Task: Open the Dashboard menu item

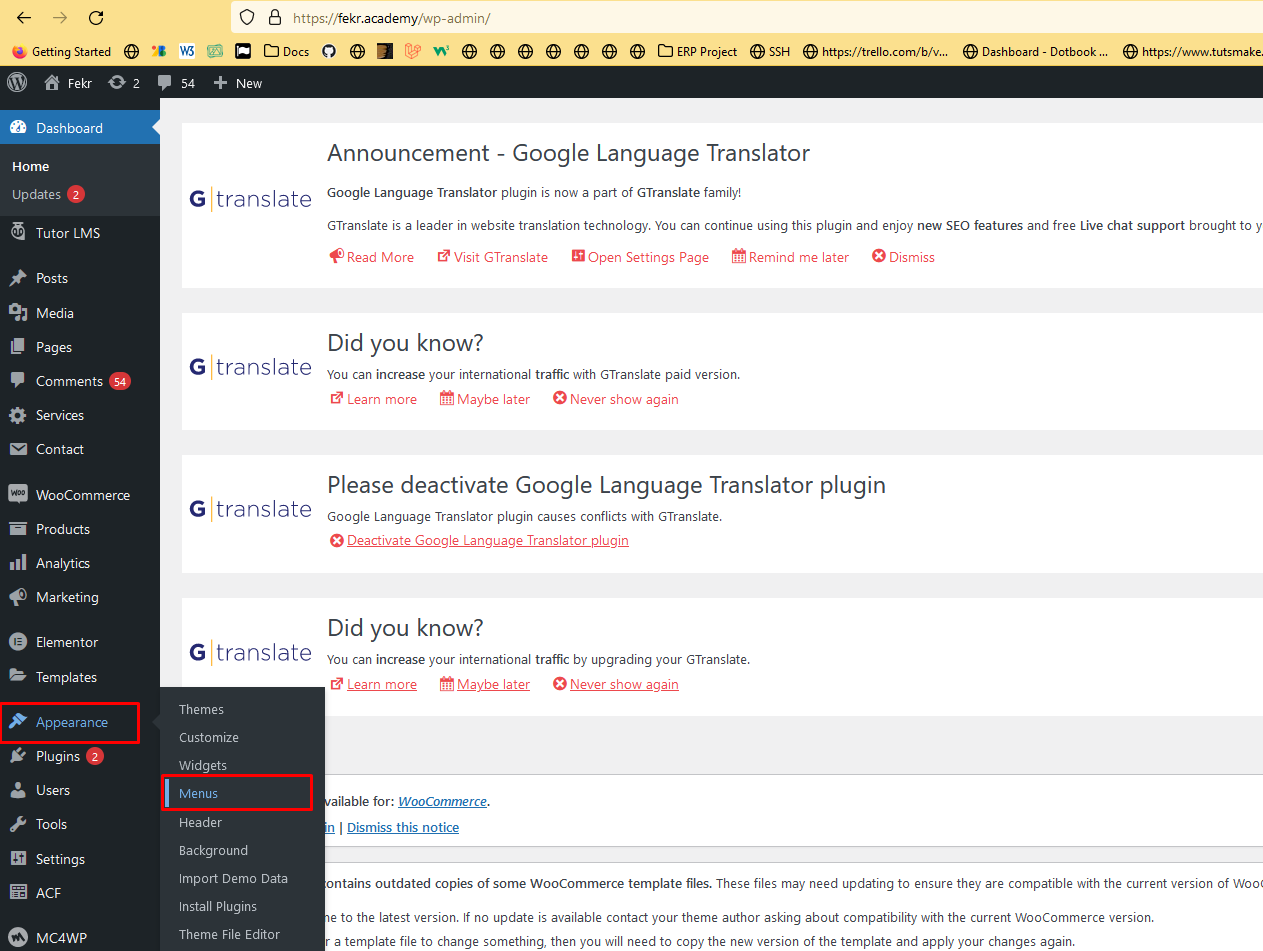Action: (x=79, y=128)
